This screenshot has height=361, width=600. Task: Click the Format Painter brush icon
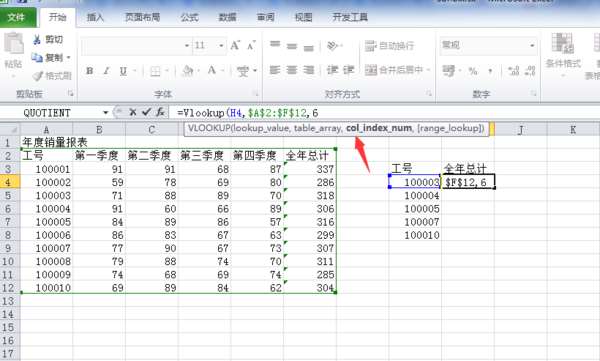coord(38,76)
